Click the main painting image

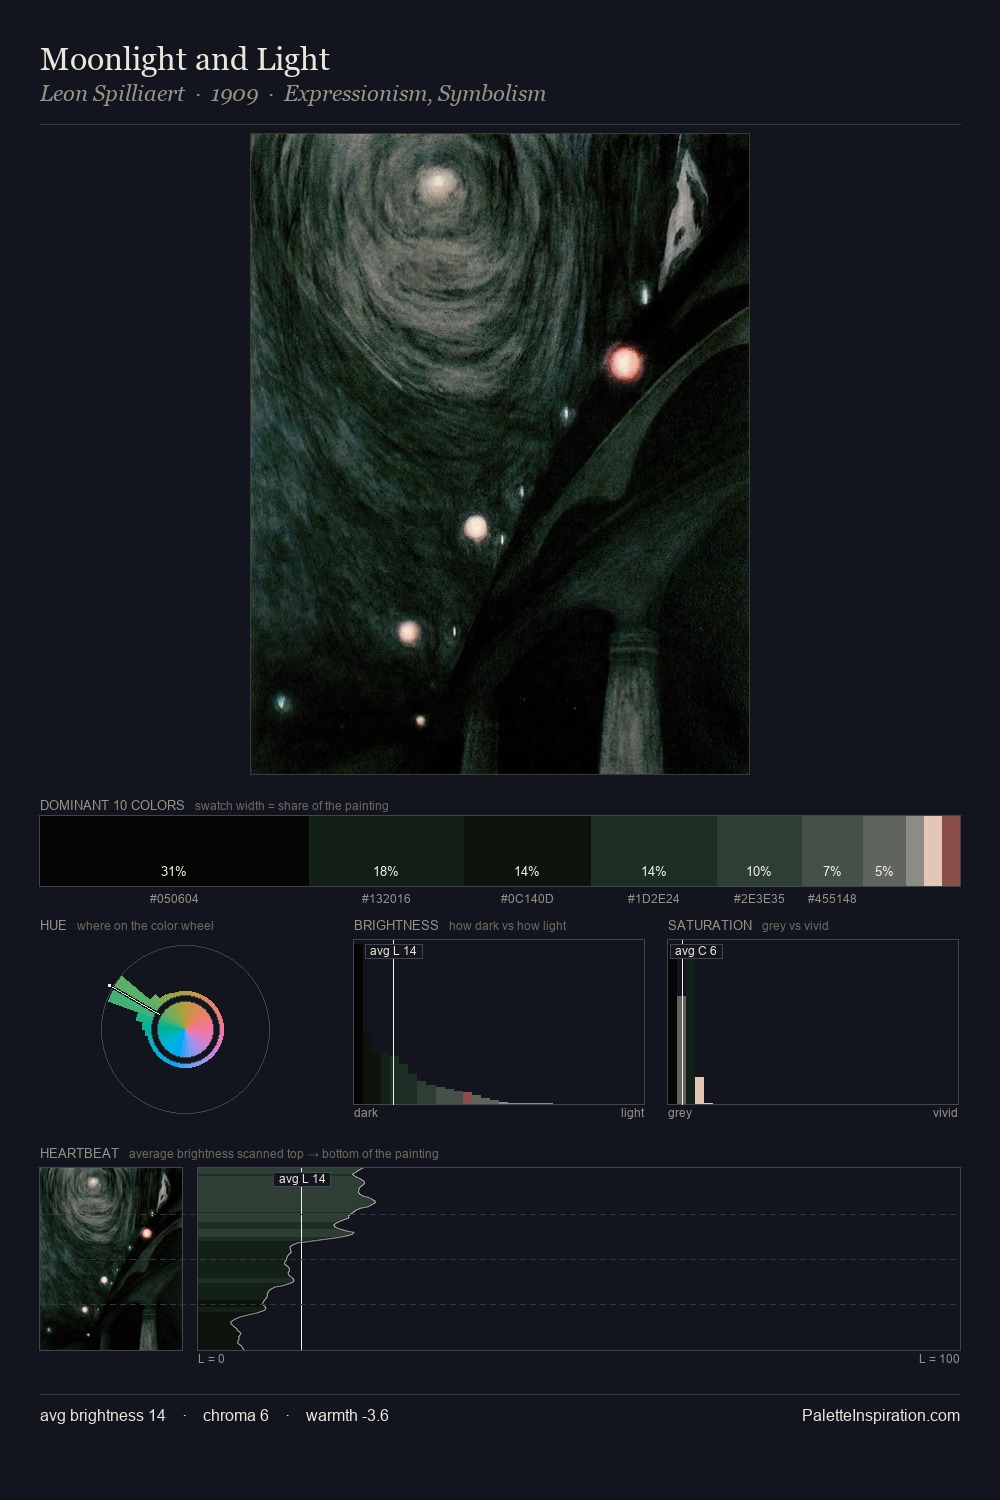point(500,454)
